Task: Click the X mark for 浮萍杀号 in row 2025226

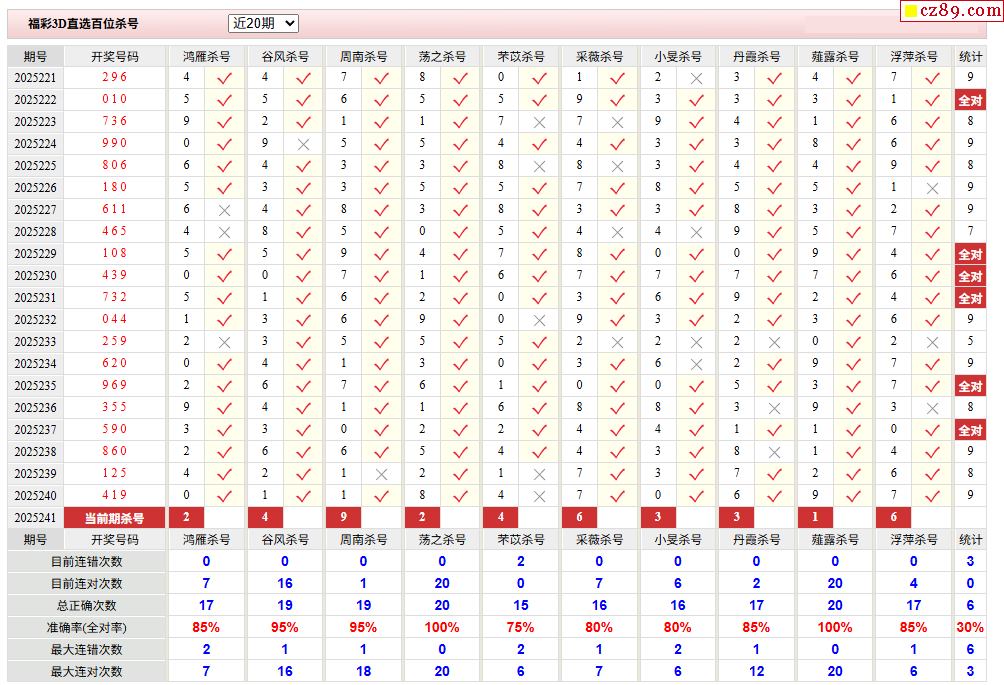Action: (x=932, y=189)
